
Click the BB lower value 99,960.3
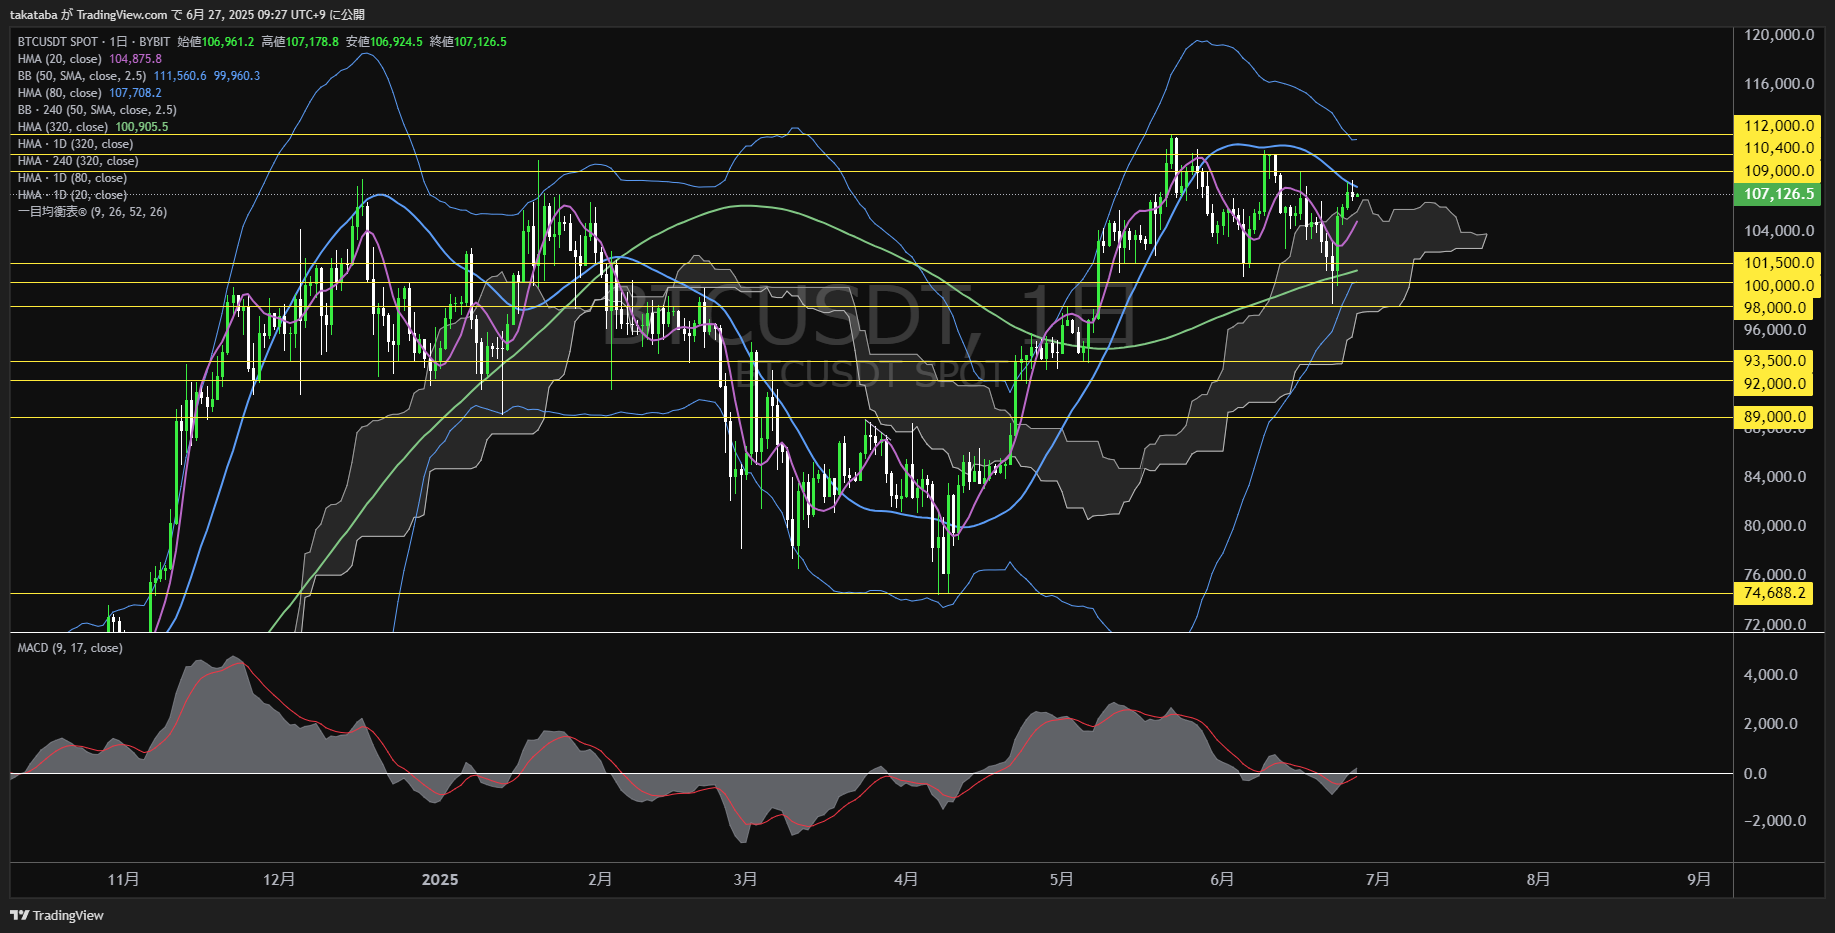tap(237, 76)
